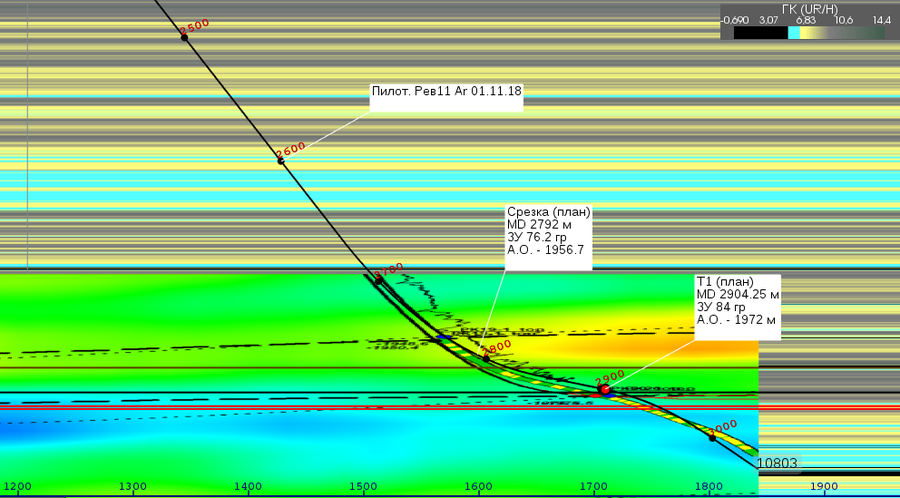Click the 2600 depth marker dot
900x498 pixels.
click(281, 159)
